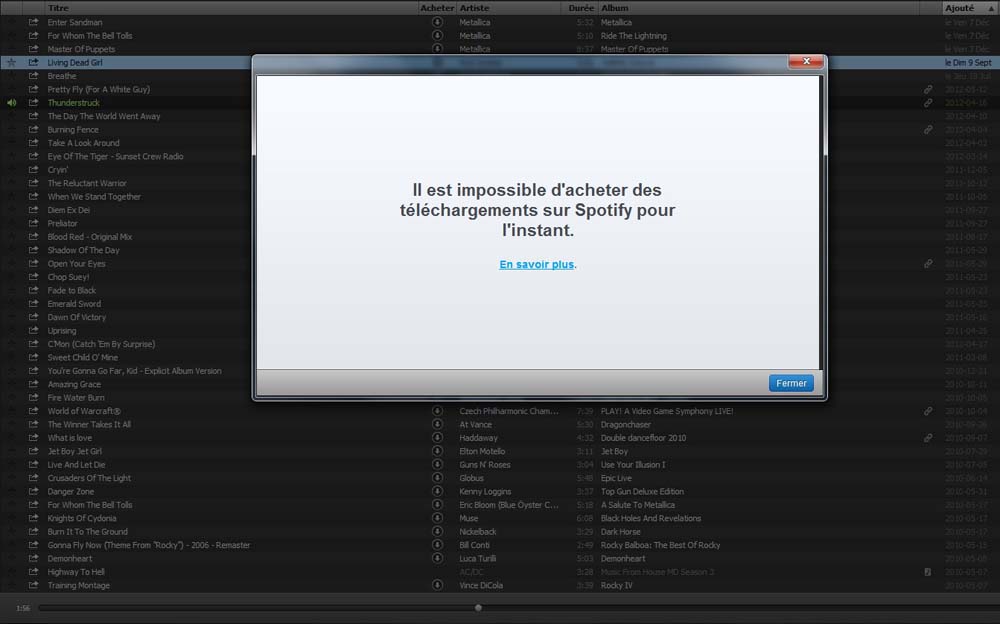Viewport: 1000px width, 624px height.
Task: Click the buy icon for Demonheart
Action: click(438, 558)
